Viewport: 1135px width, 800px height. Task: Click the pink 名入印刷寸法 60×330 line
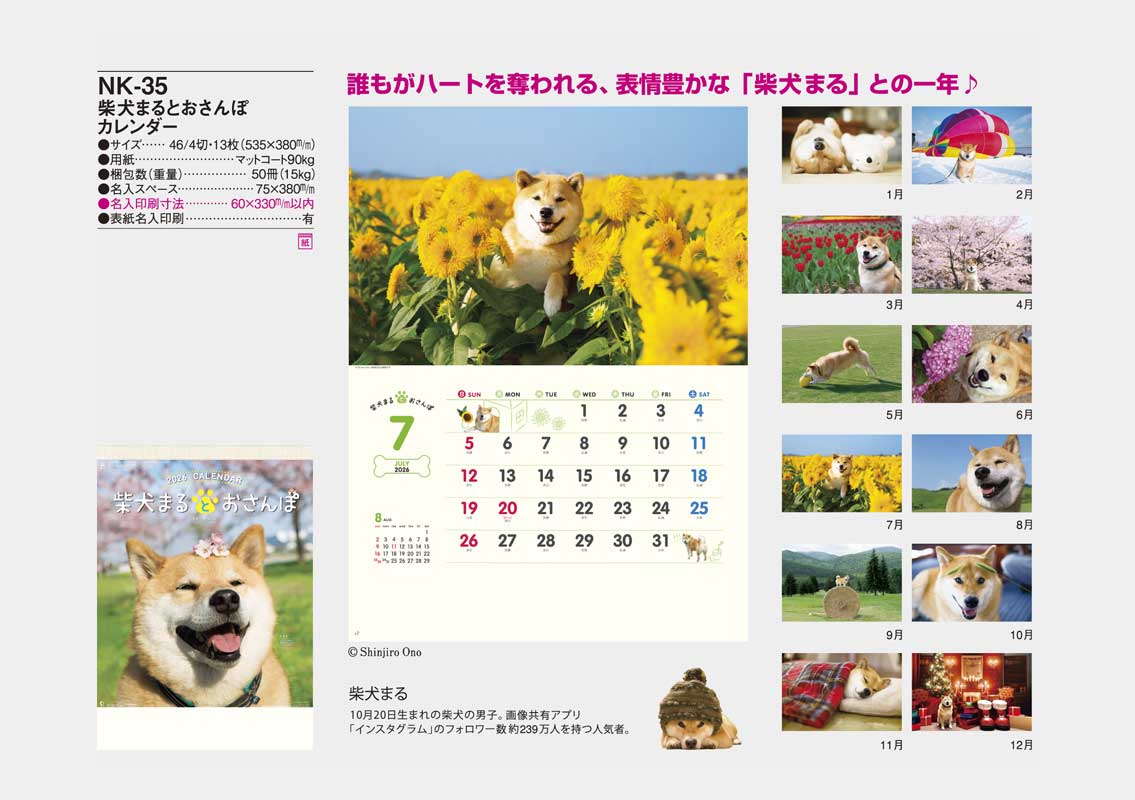[x=206, y=204]
